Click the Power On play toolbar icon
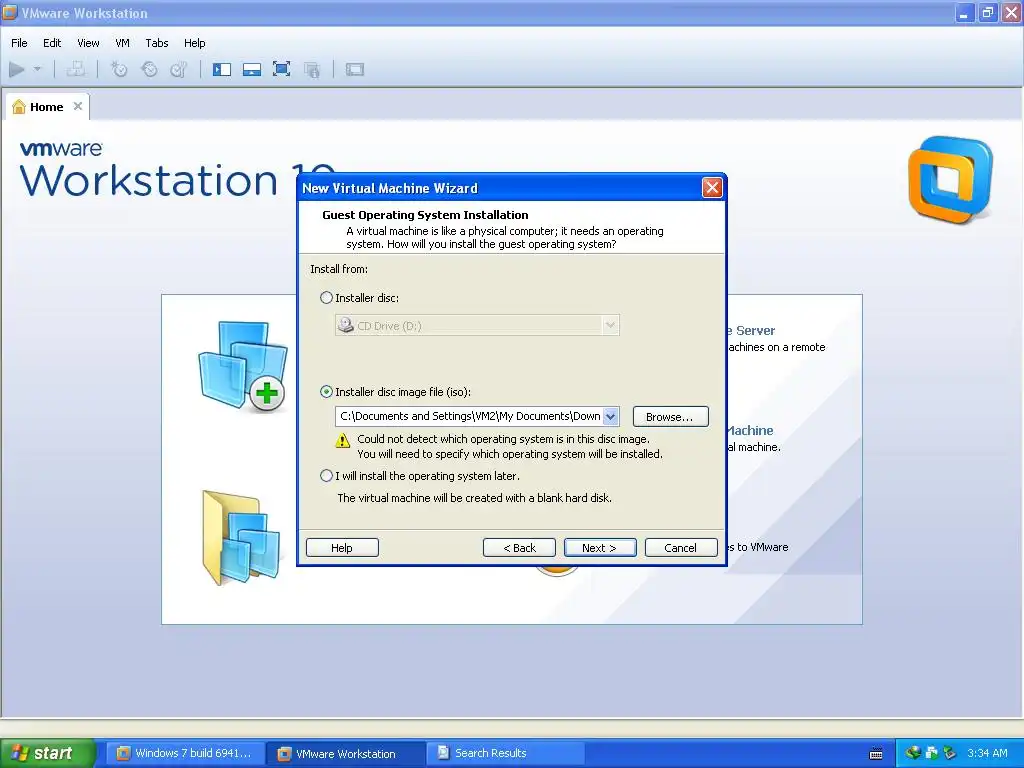This screenshot has width=1024, height=768. (x=16, y=69)
